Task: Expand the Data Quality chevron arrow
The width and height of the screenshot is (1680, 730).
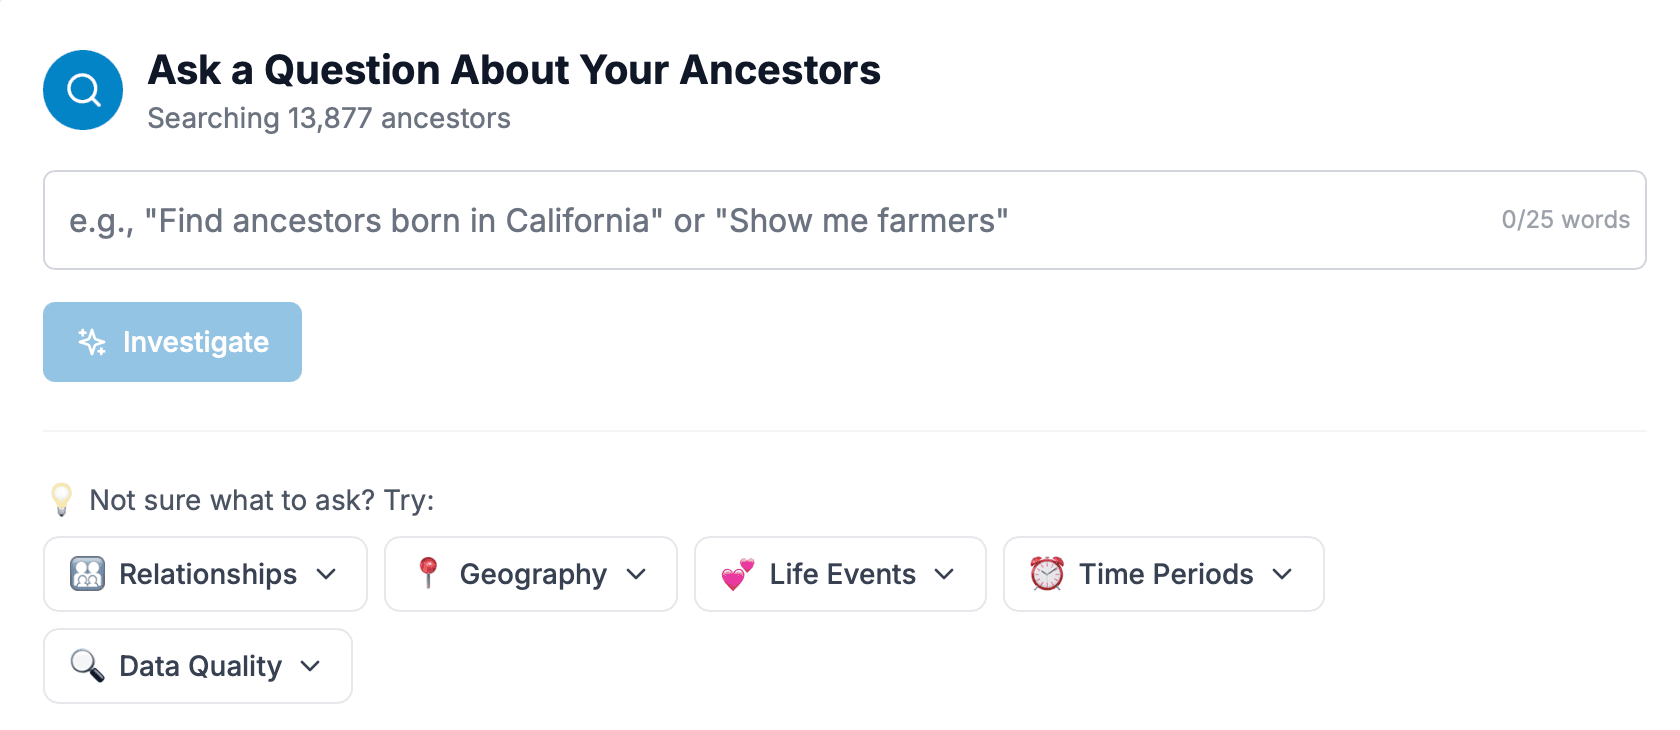Action: [310, 666]
